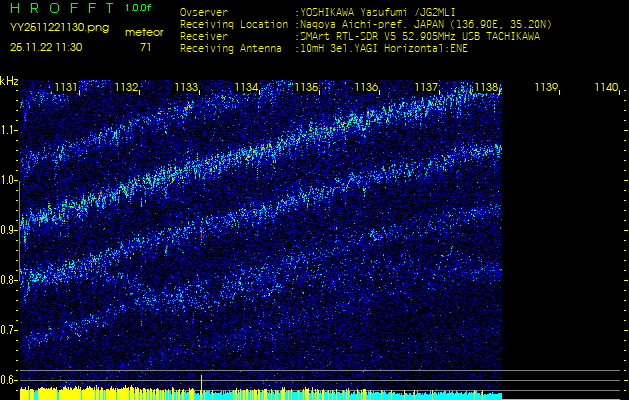This screenshot has height=400, width=629.
Task: Click the 'Receiving Antenna' field label
Action: (231, 49)
